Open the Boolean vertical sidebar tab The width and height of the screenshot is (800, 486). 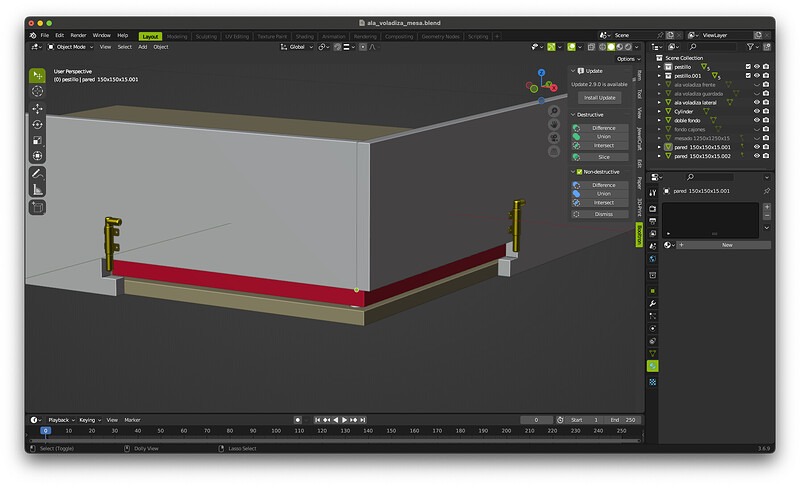tap(639, 234)
